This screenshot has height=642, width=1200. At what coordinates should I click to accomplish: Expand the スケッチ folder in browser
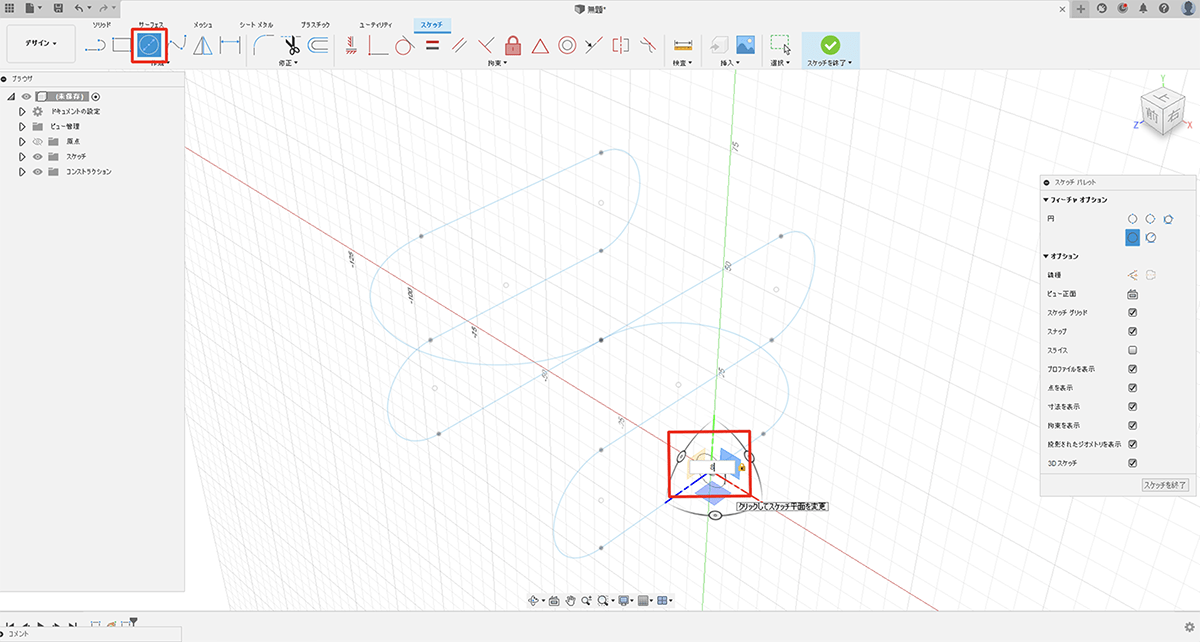[22, 157]
